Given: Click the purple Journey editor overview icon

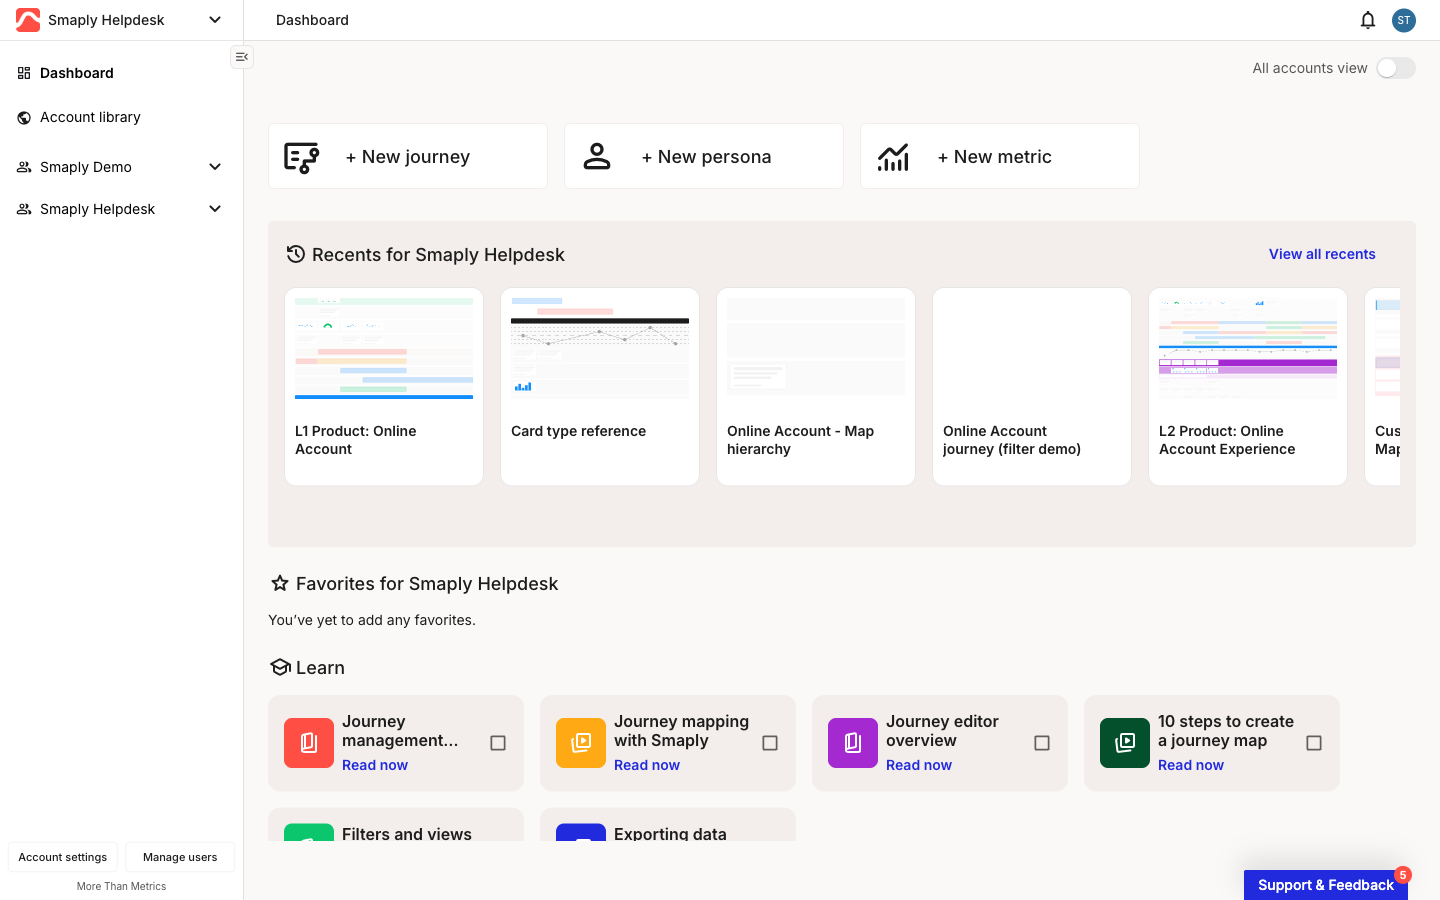Looking at the screenshot, I should click(853, 743).
